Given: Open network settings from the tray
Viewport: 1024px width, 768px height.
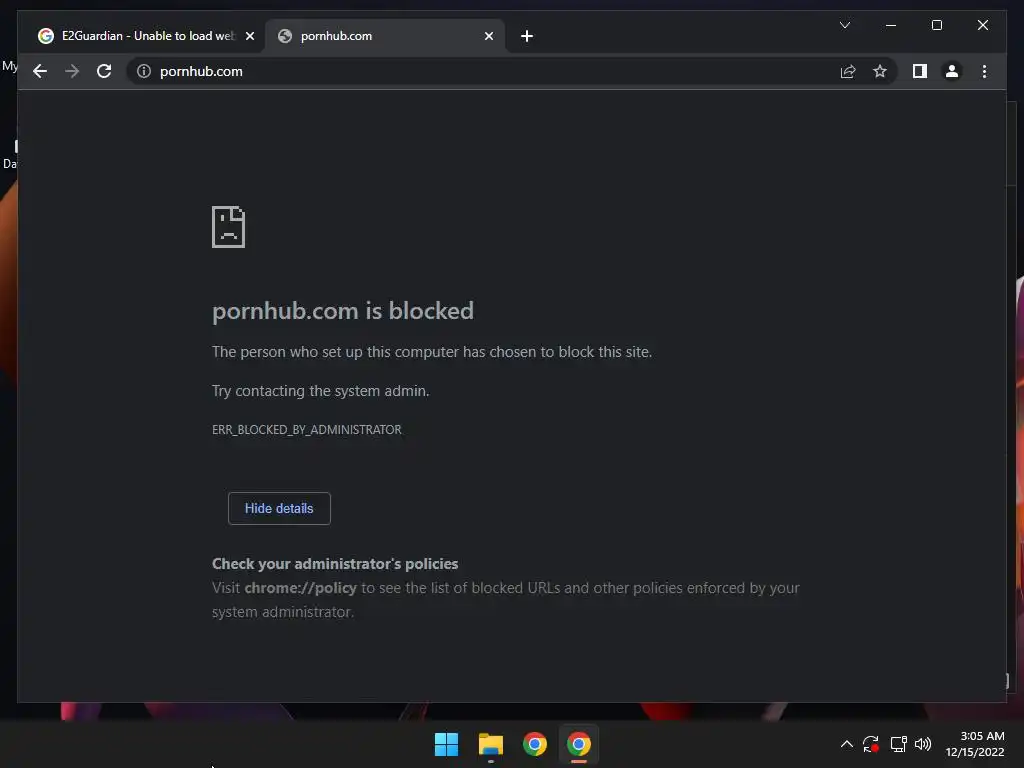Looking at the screenshot, I should [899, 744].
